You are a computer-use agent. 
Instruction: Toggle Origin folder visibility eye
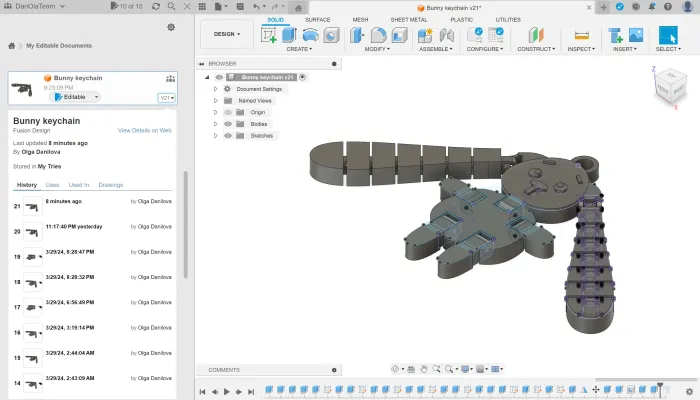coord(227,112)
